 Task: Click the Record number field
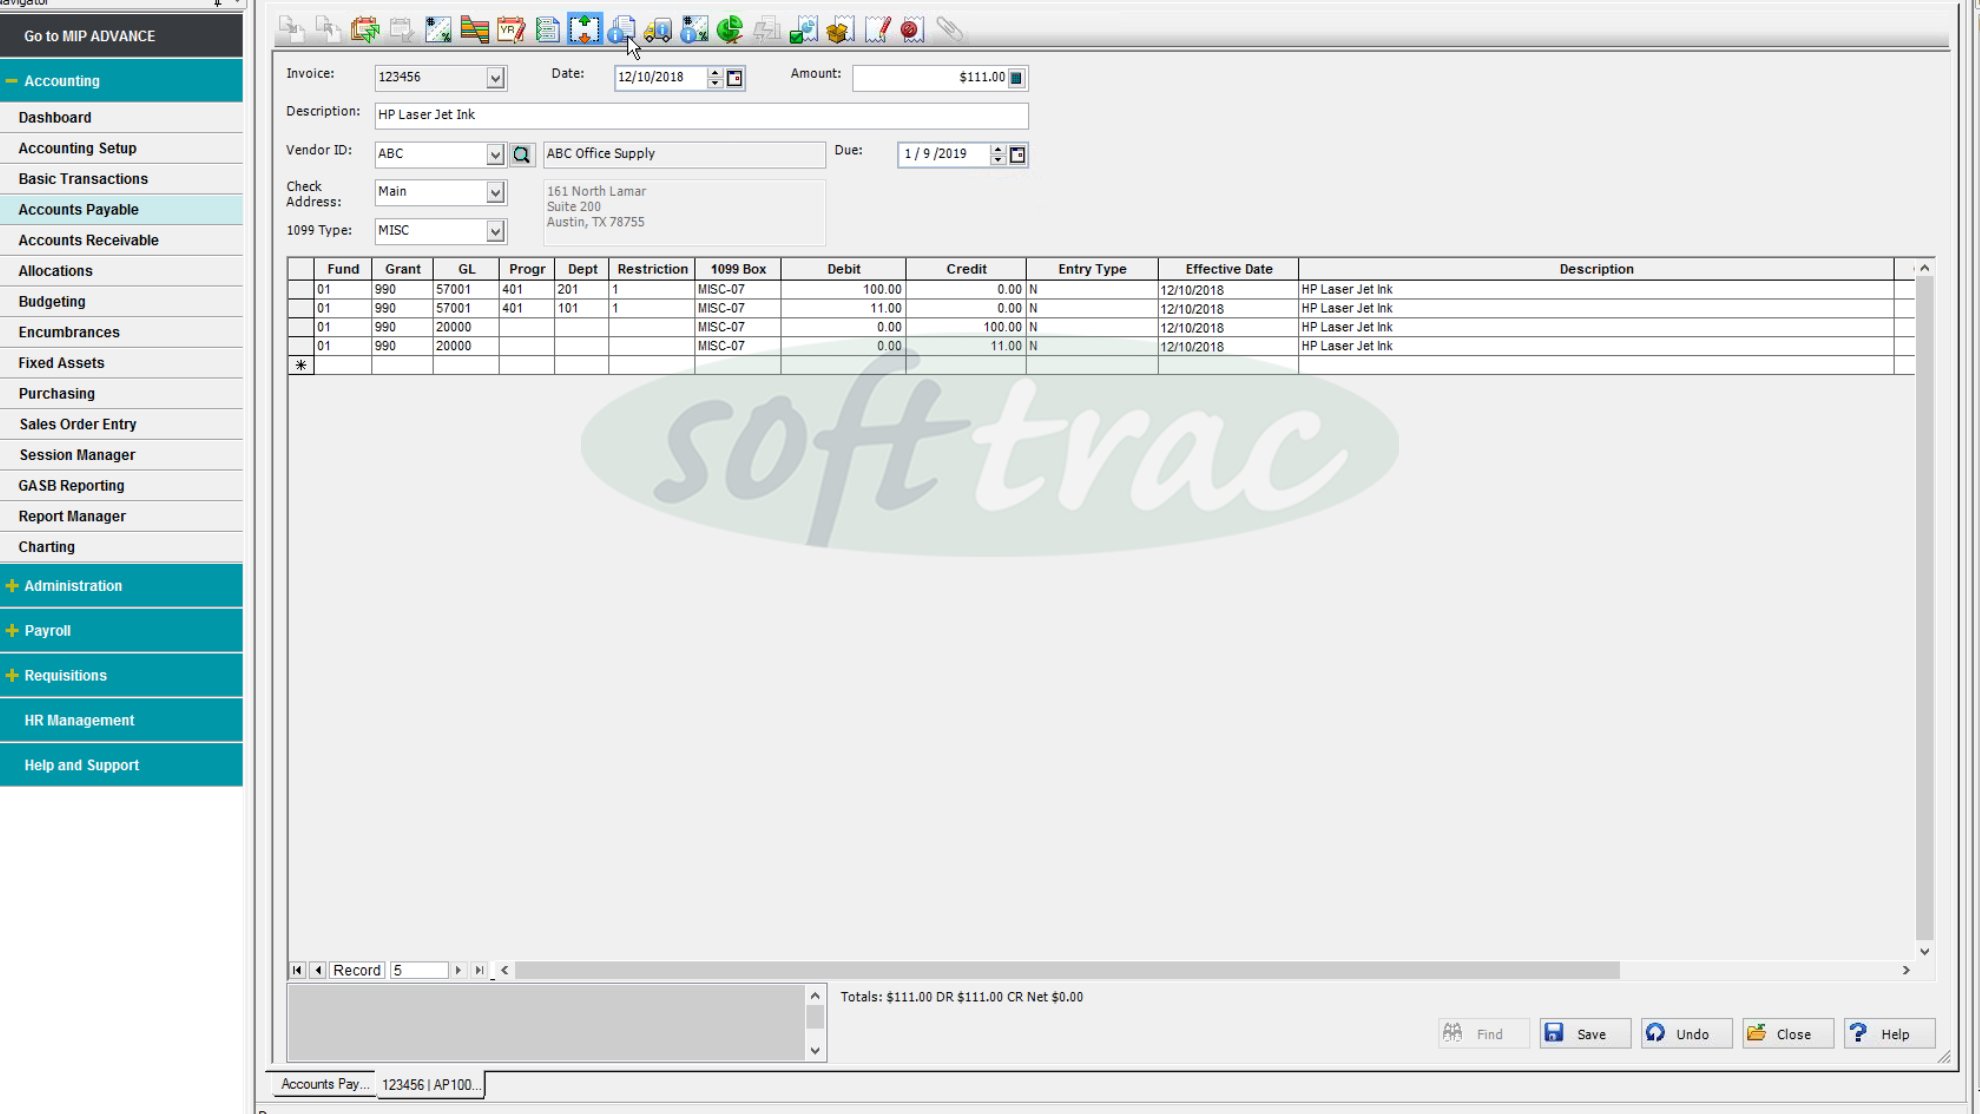coord(418,970)
